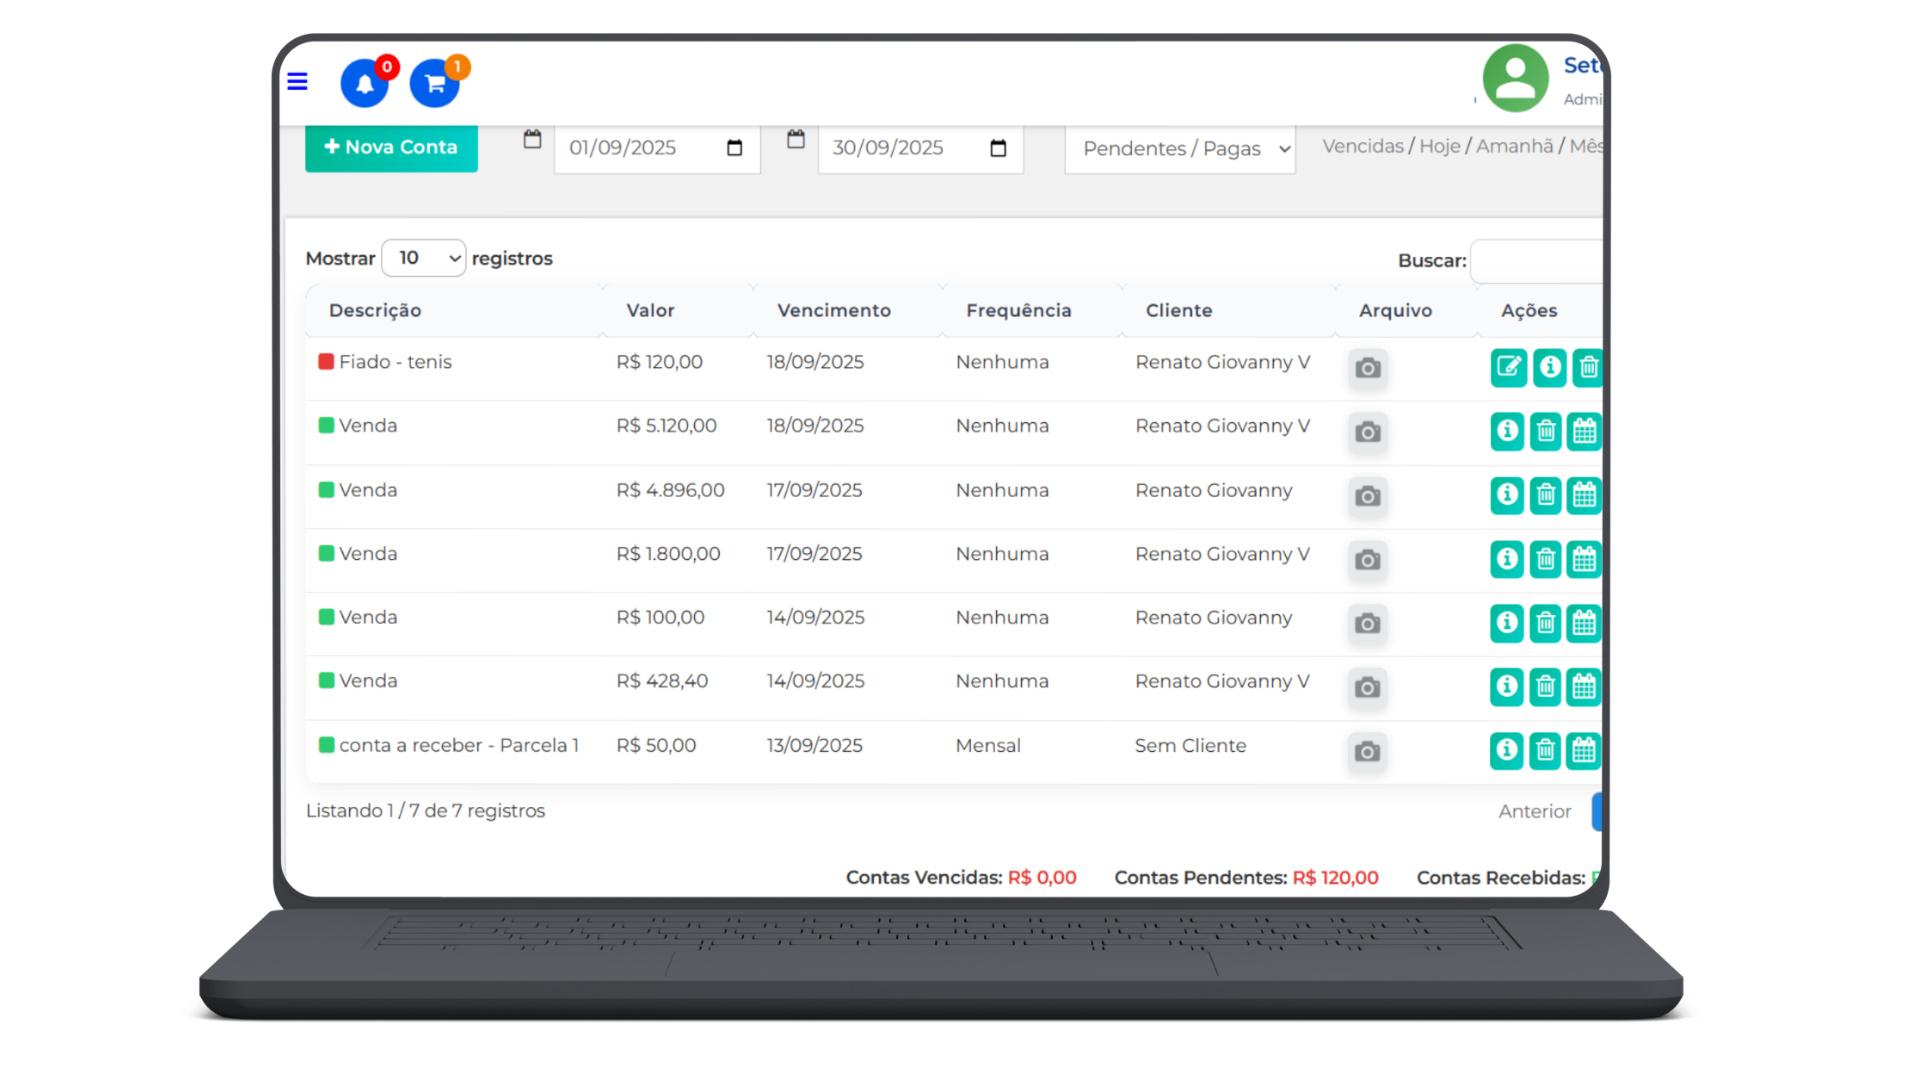Delete the R$ 5.120,00 Venda entry
Screen dimensions: 1920x1080
point(1546,432)
